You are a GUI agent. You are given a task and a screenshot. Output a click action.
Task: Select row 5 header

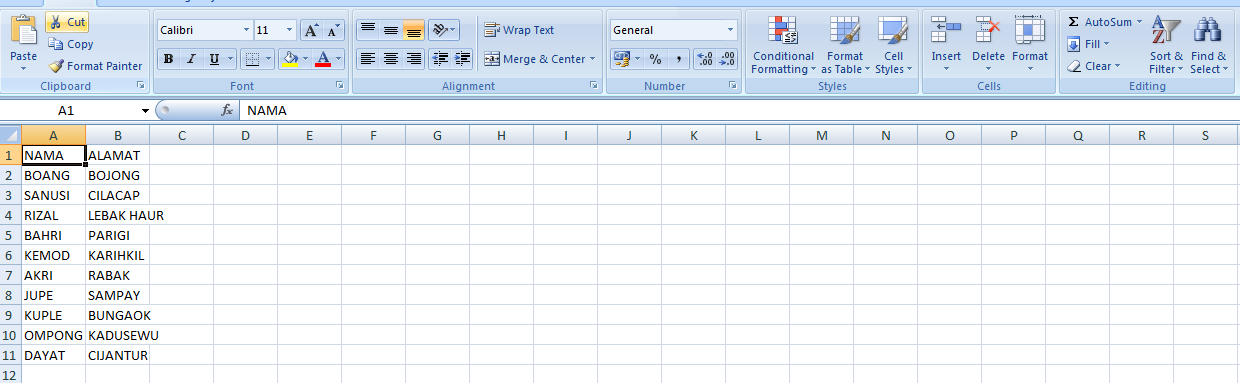point(10,235)
